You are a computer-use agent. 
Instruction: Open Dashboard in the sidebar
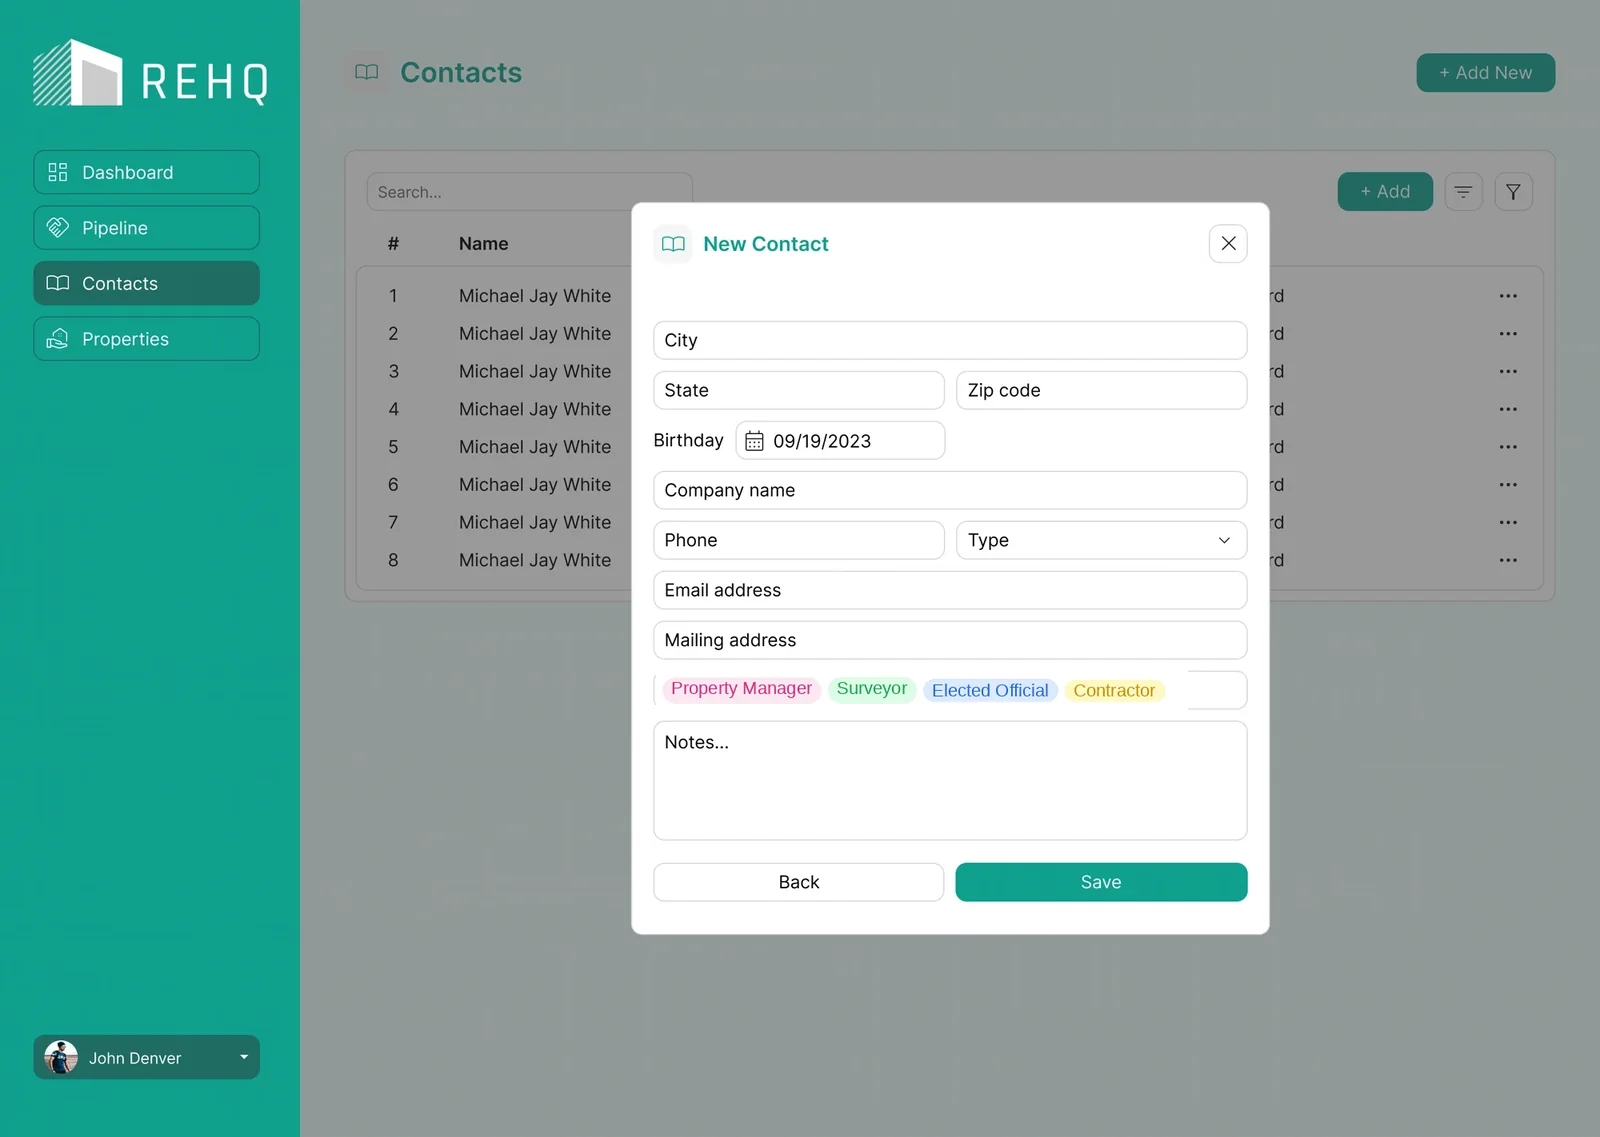click(146, 172)
